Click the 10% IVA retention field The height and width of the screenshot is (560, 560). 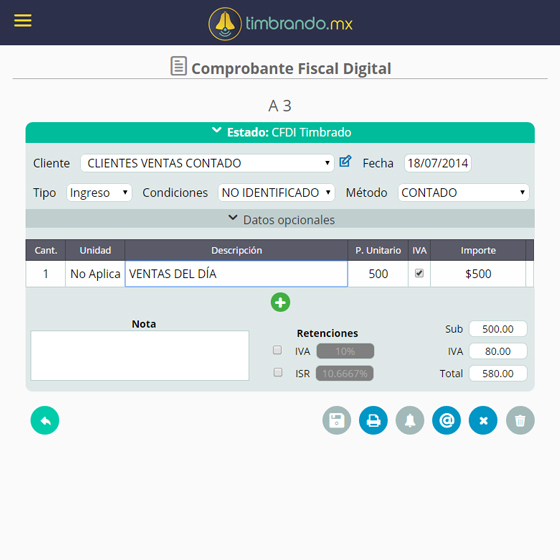coord(345,351)
